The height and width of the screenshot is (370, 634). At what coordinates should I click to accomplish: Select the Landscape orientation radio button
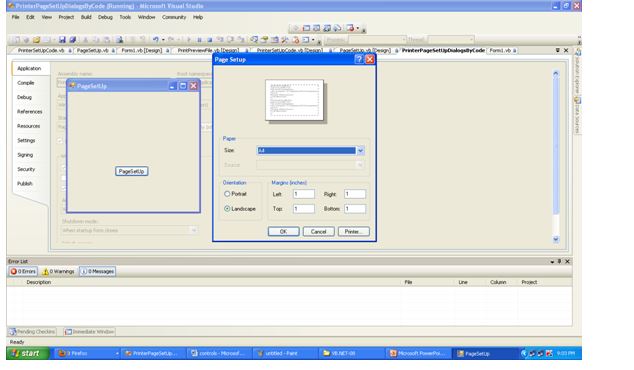click(x=227, y=209)
